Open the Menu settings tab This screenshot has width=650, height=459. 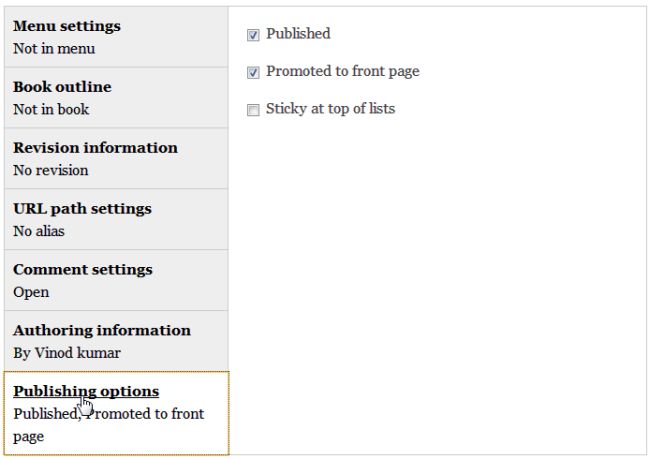(x=67, y=26)
